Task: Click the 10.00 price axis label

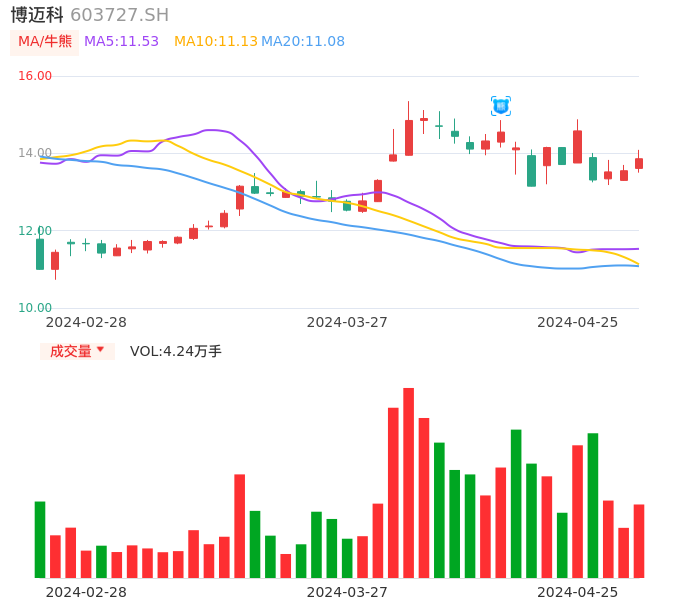Action: click(35, 308)
